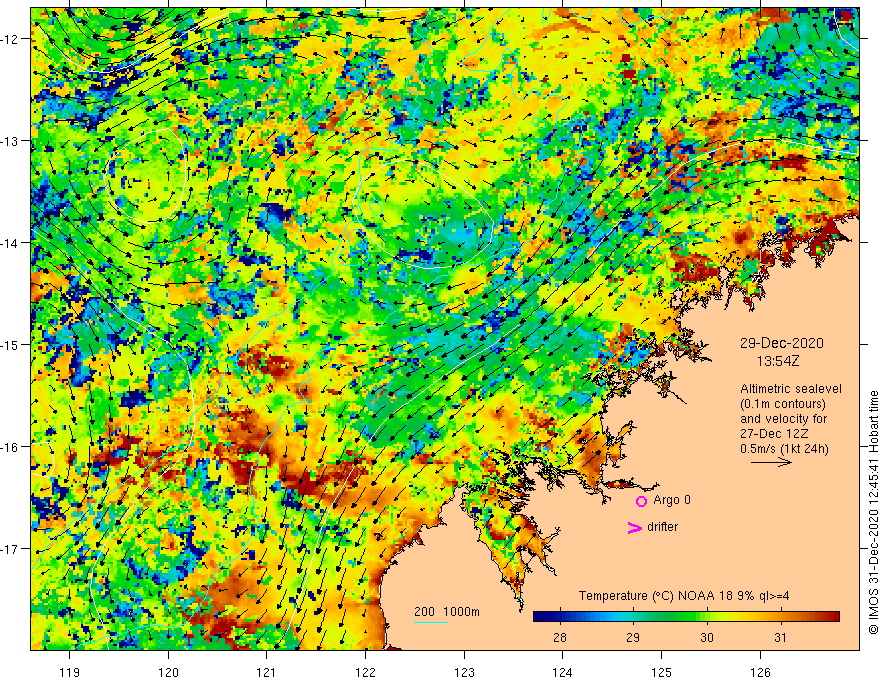Image resolution: width=880 pixels, height=680 pixels.
Task: Click the cyan 200 1000m contour legend line
Action: pos(431,622)
